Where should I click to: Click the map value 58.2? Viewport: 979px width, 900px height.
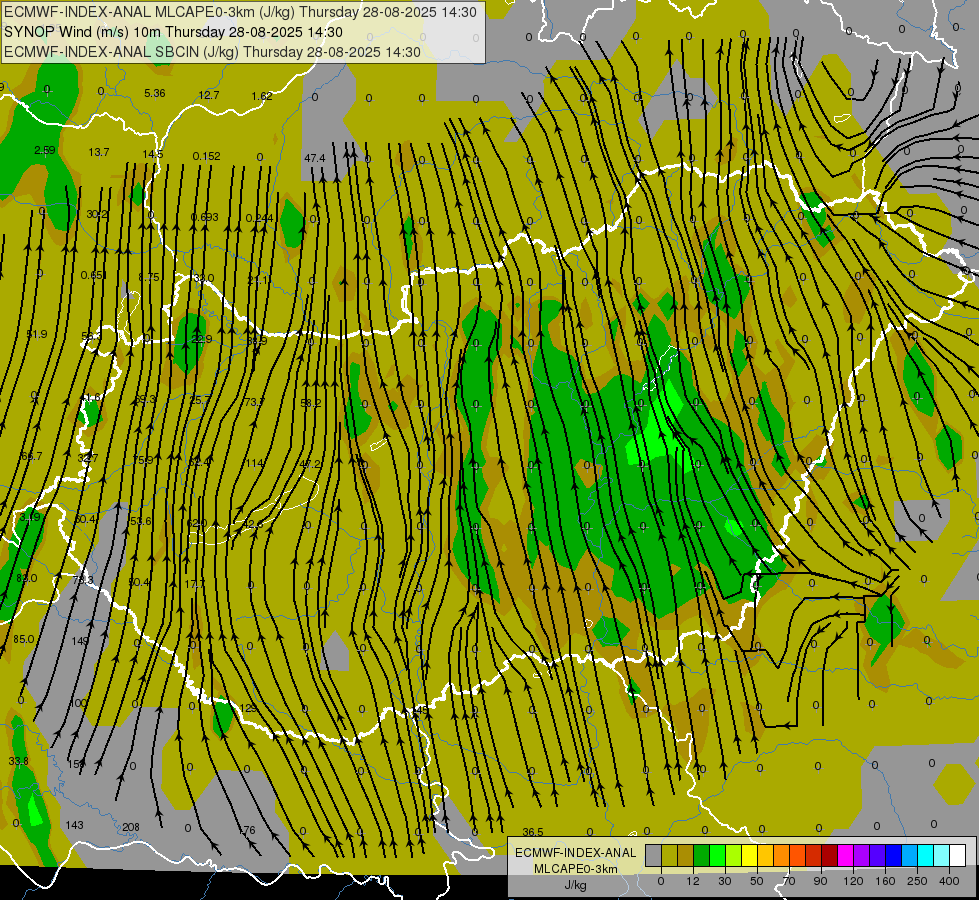310,403
